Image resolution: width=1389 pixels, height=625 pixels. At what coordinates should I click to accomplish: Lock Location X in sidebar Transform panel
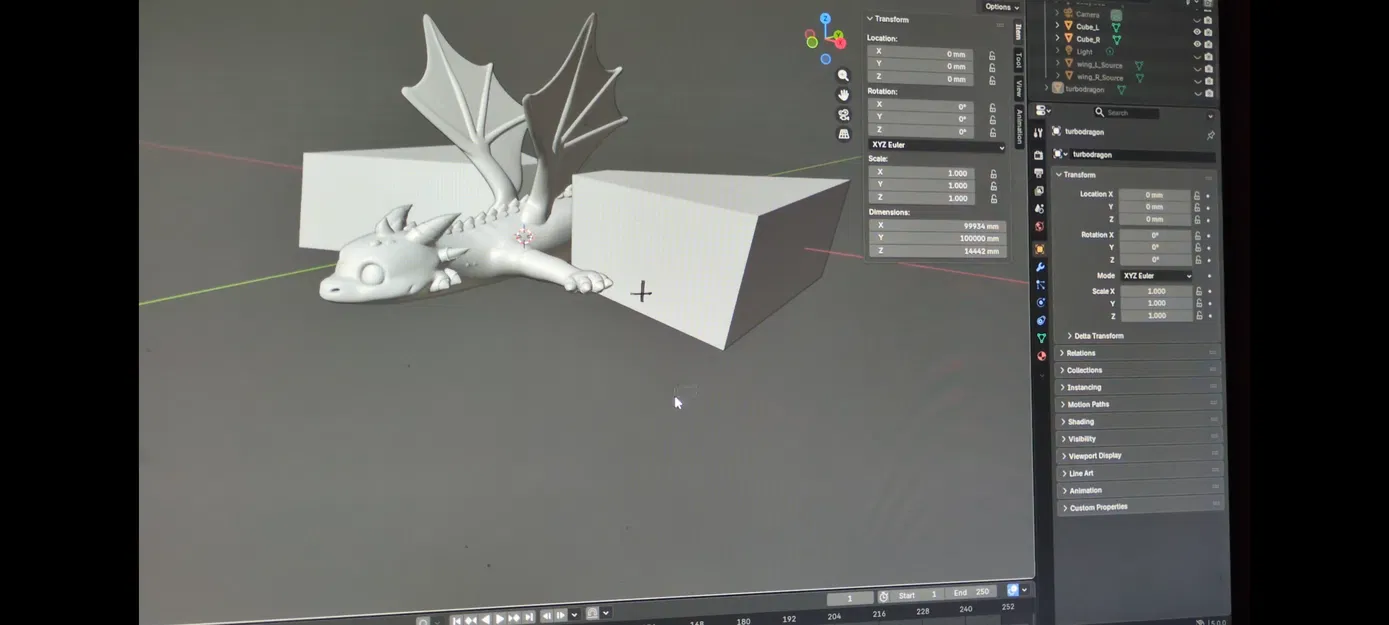pos(992,55)
